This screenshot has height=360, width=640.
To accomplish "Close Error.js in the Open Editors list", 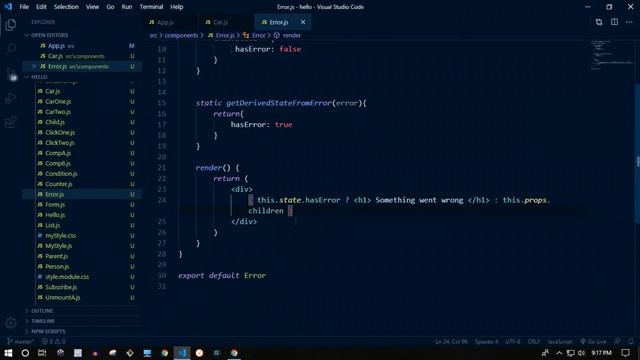I will pyautogui.click(x=34, y=66).
